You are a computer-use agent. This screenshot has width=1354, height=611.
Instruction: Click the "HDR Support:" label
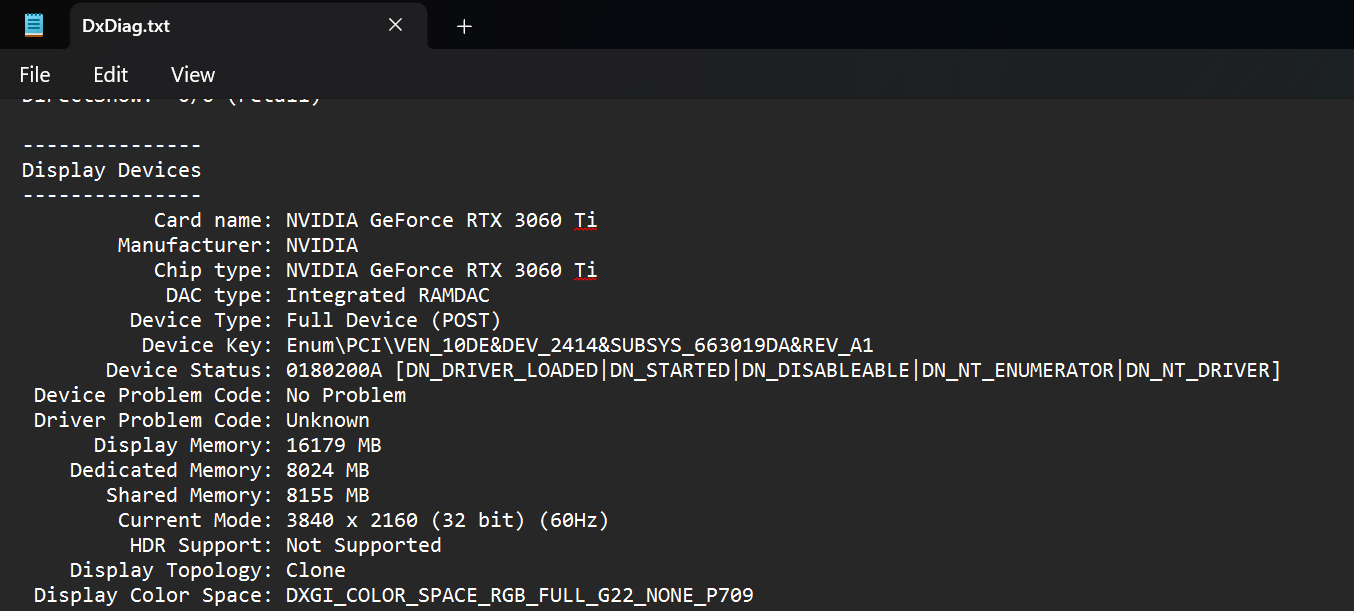click(x=202, y=545)
